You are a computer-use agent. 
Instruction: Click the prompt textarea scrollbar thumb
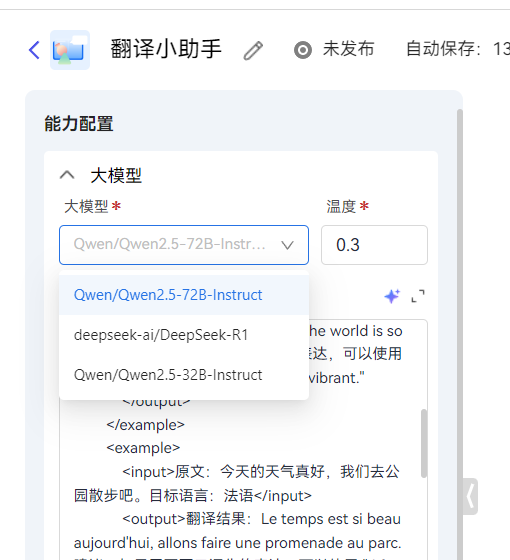424,444
